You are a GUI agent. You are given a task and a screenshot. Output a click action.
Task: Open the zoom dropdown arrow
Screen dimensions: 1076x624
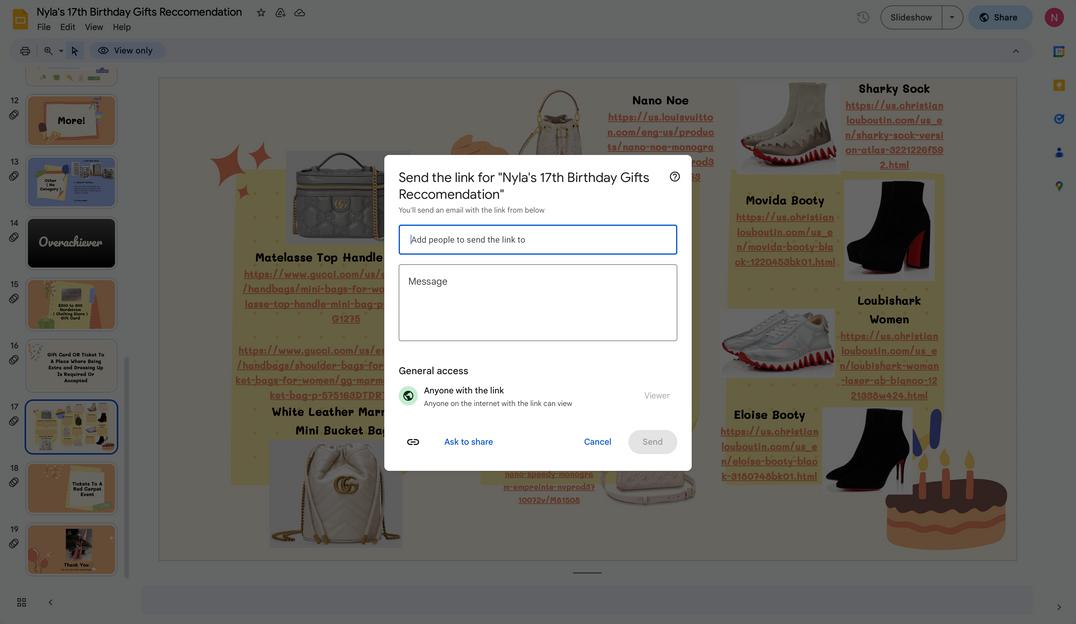click(x=60, y=51)
